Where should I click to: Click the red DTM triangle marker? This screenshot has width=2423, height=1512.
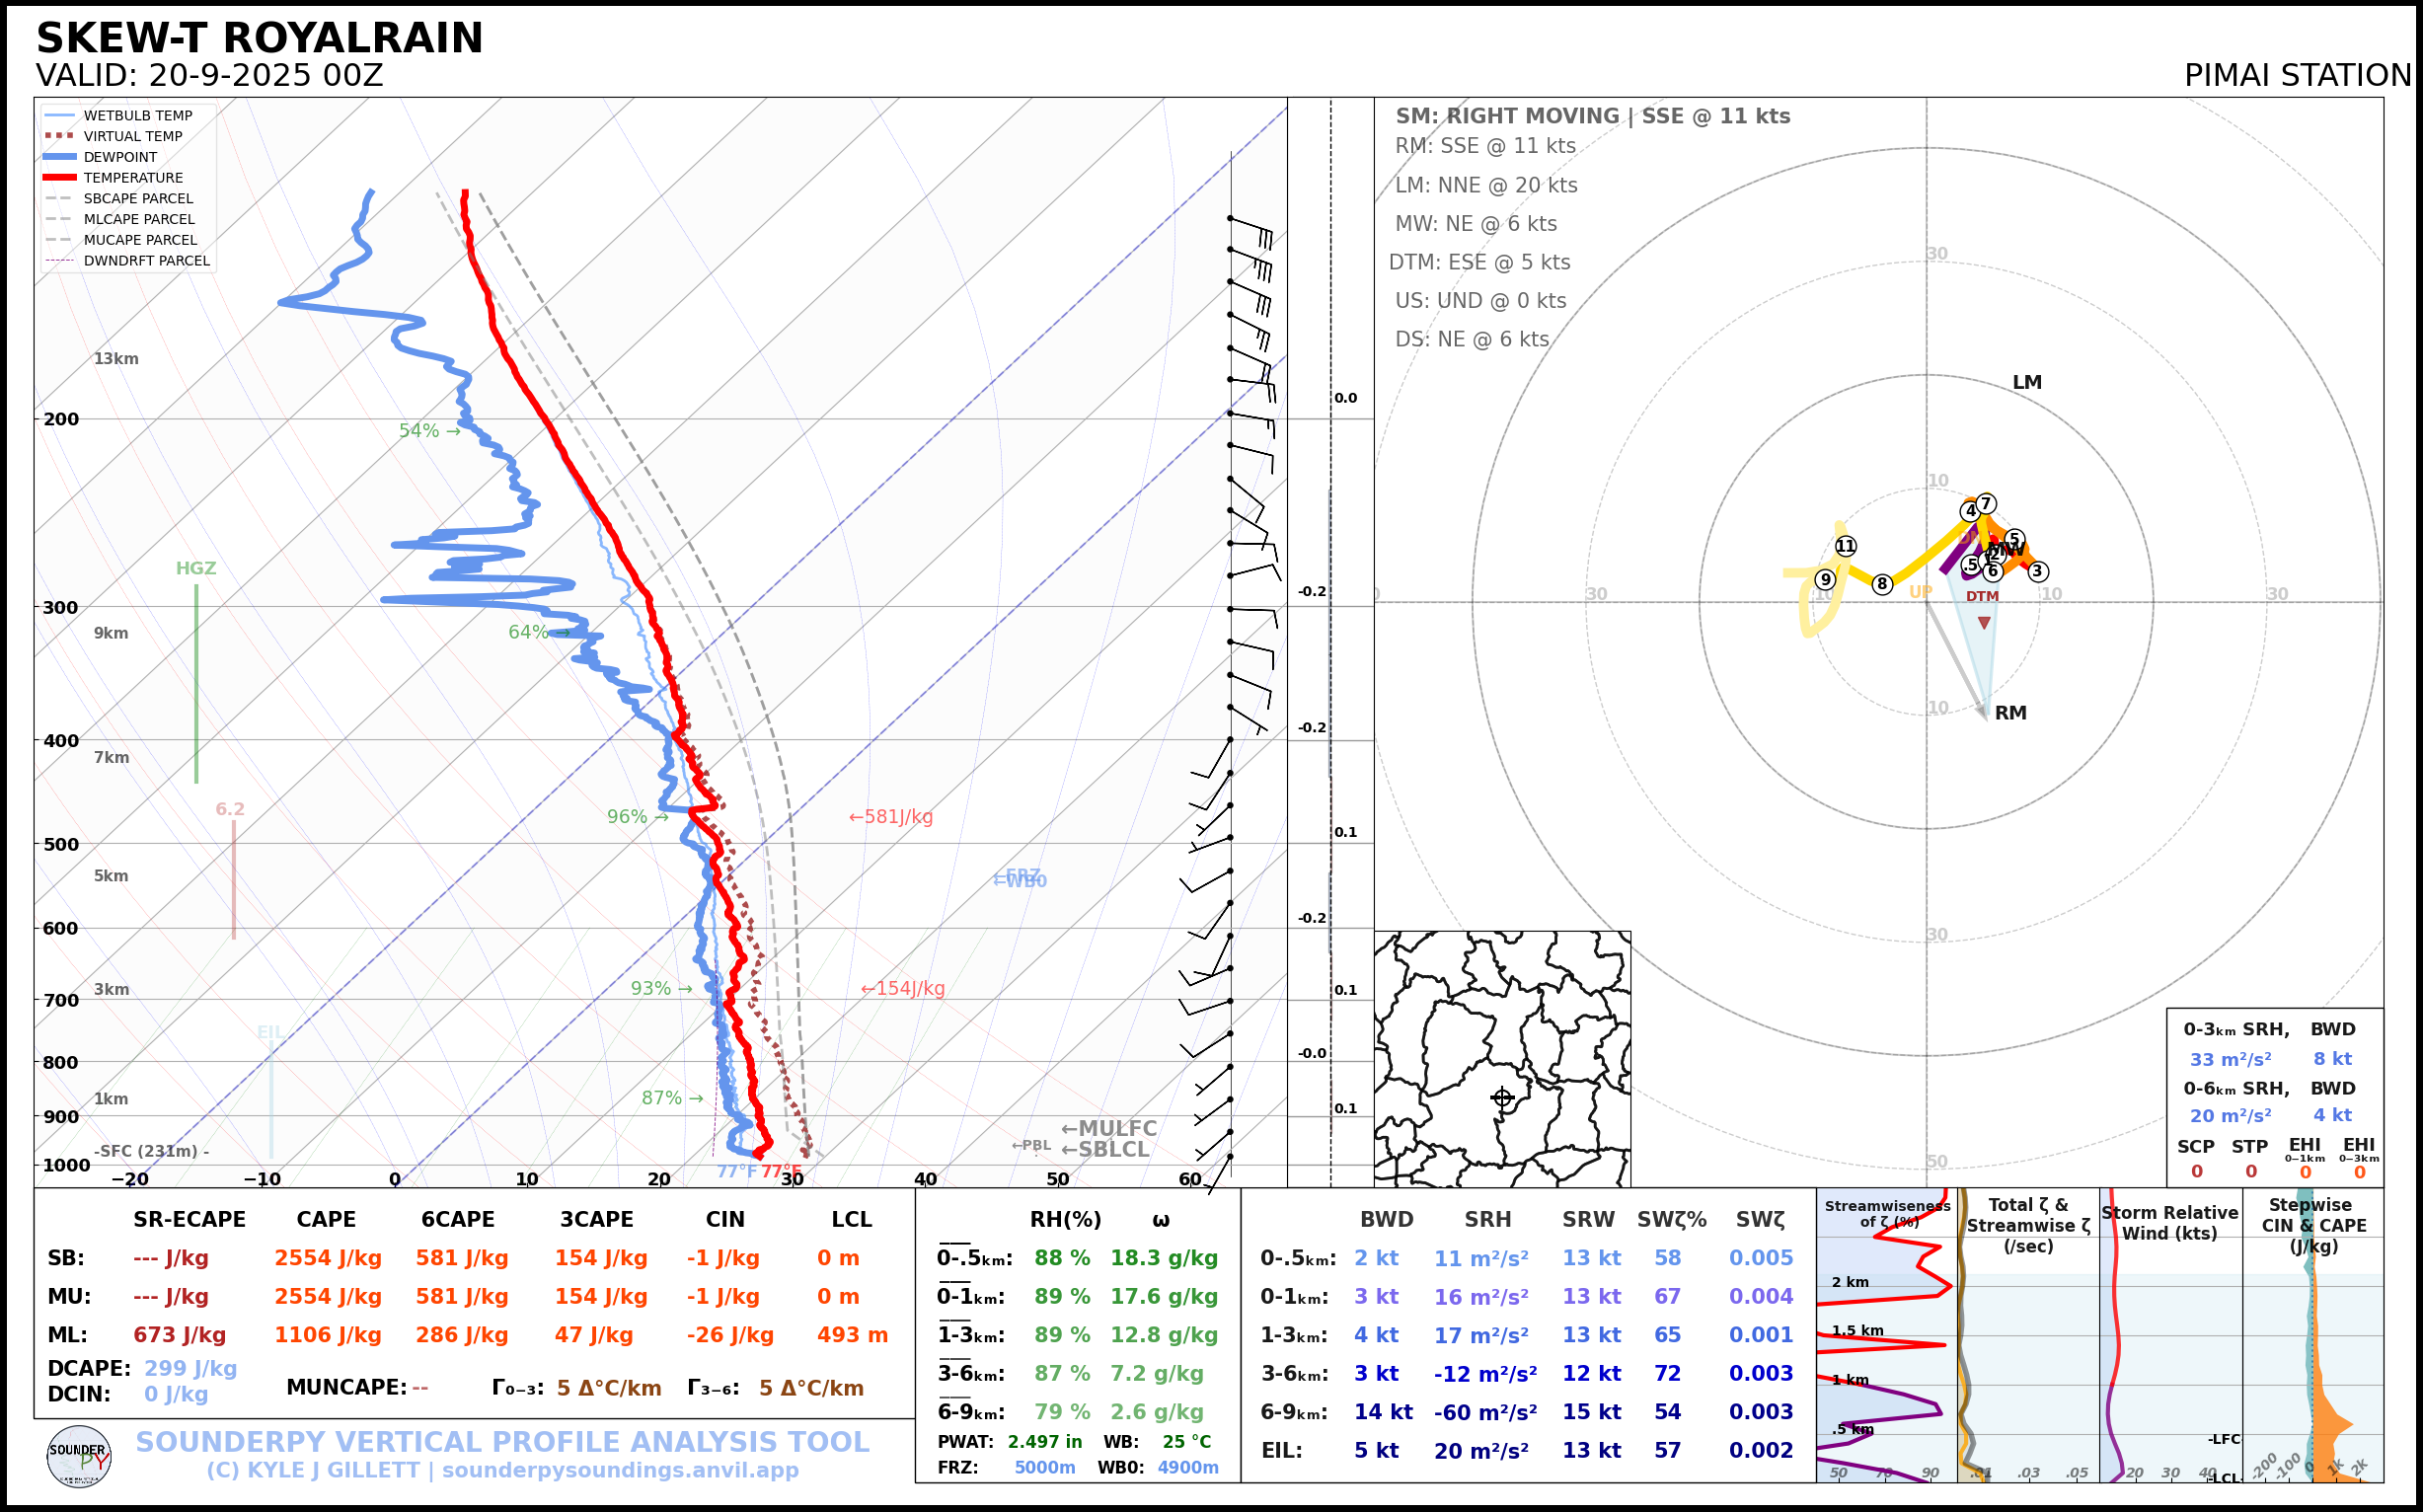click(x=1984, y=623)
